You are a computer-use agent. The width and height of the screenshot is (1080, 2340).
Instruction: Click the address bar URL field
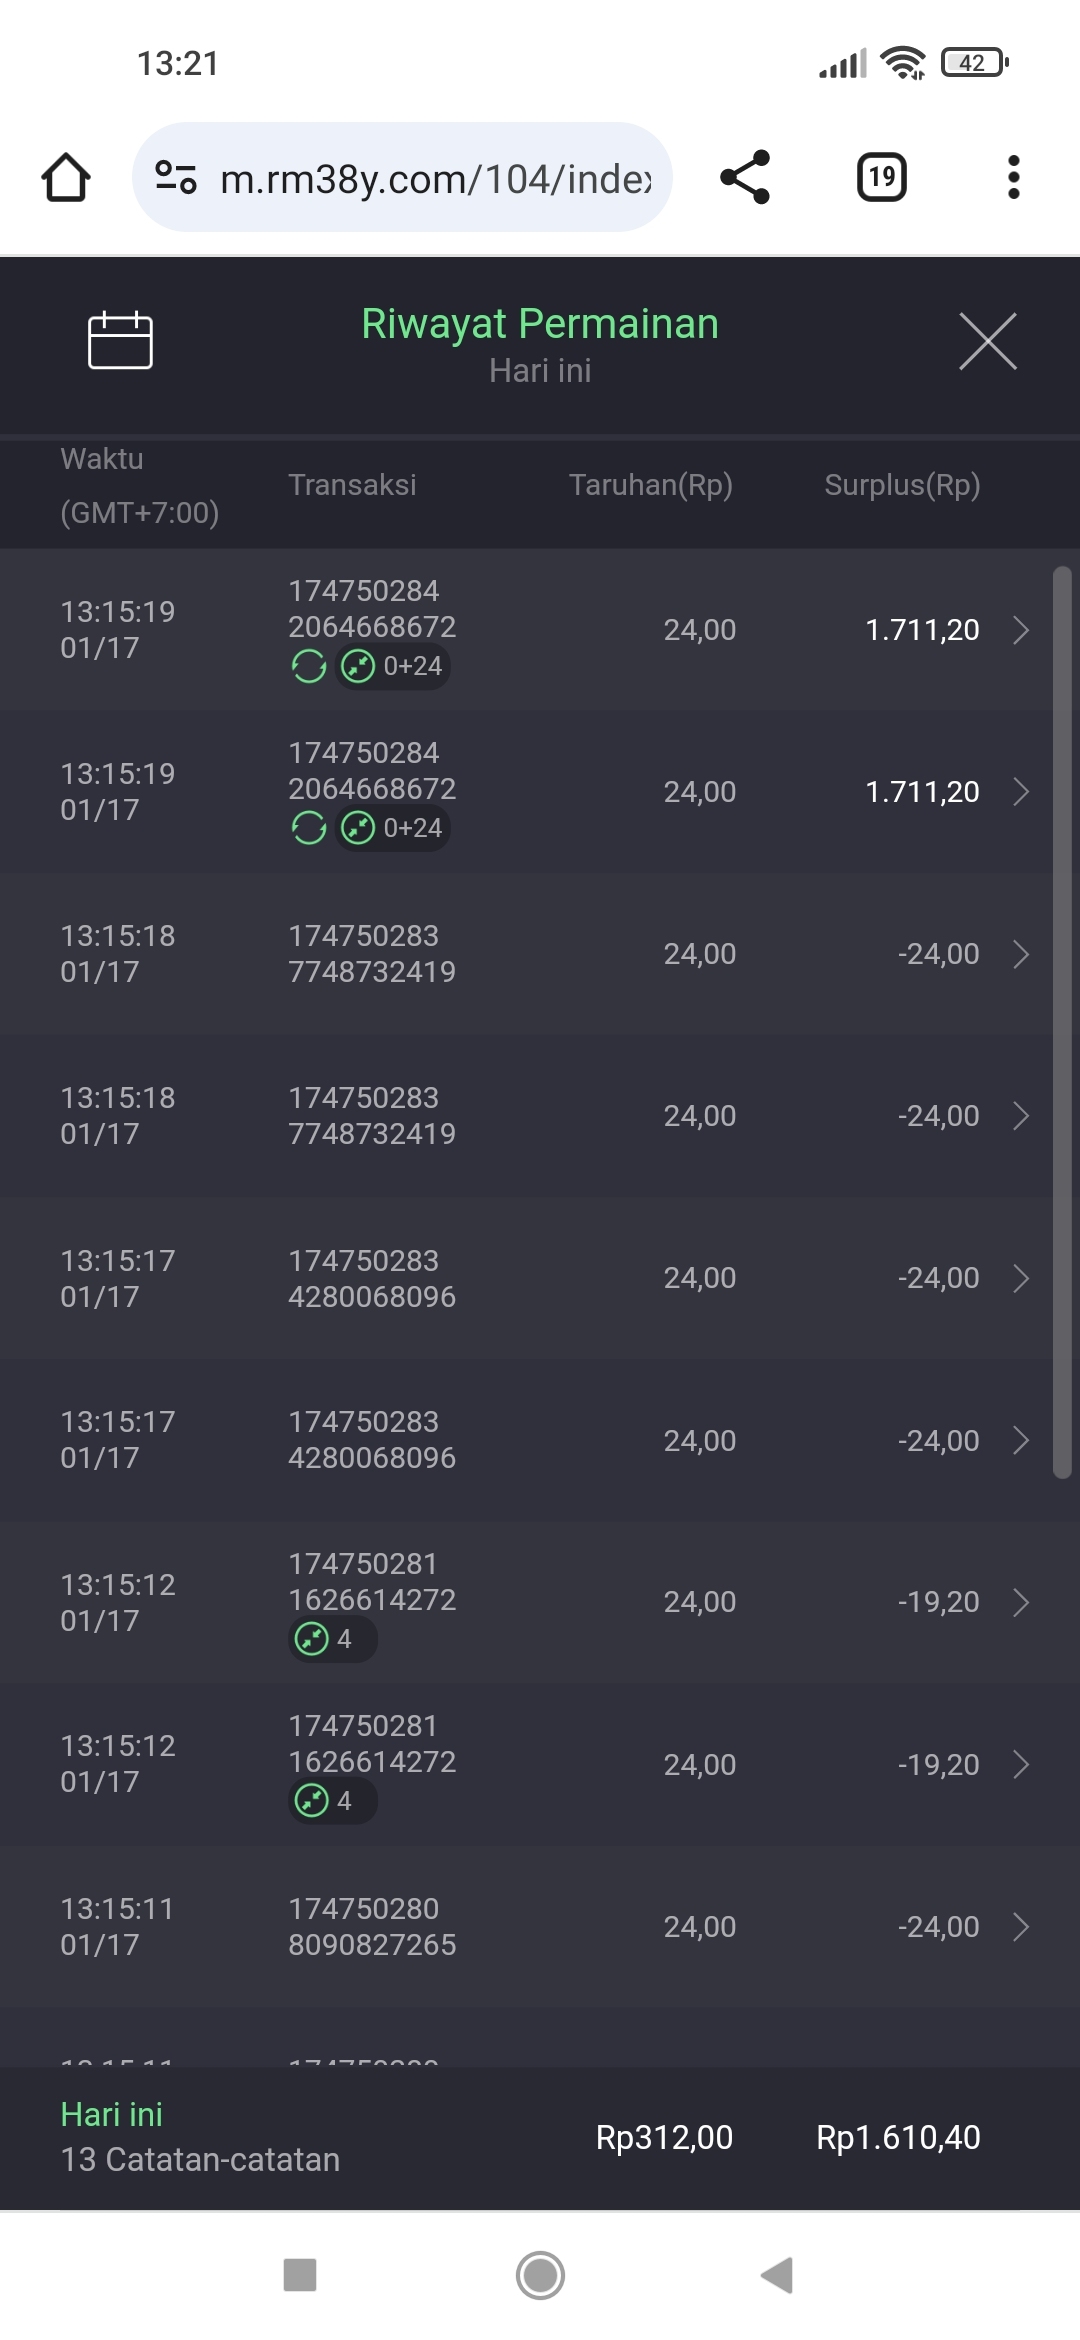(x=435, y=179)
